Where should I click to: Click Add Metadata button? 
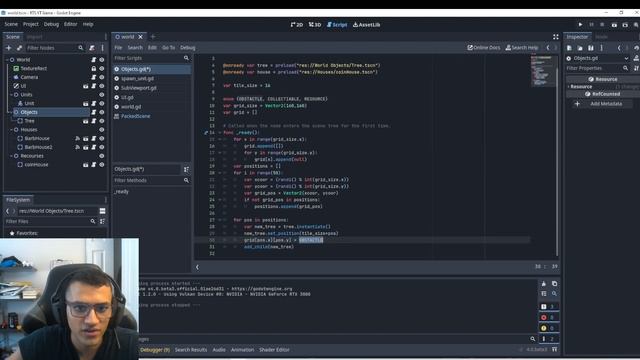pos(602,104)
